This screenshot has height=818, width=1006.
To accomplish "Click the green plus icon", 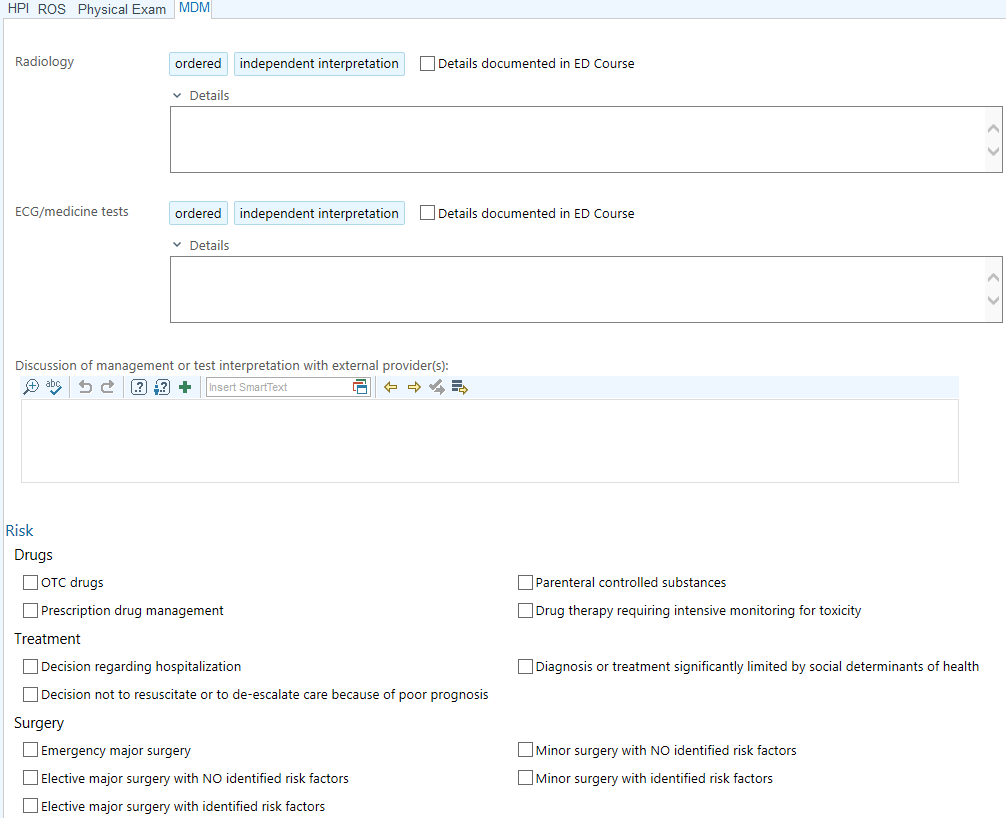I will [x=185, y=387].
